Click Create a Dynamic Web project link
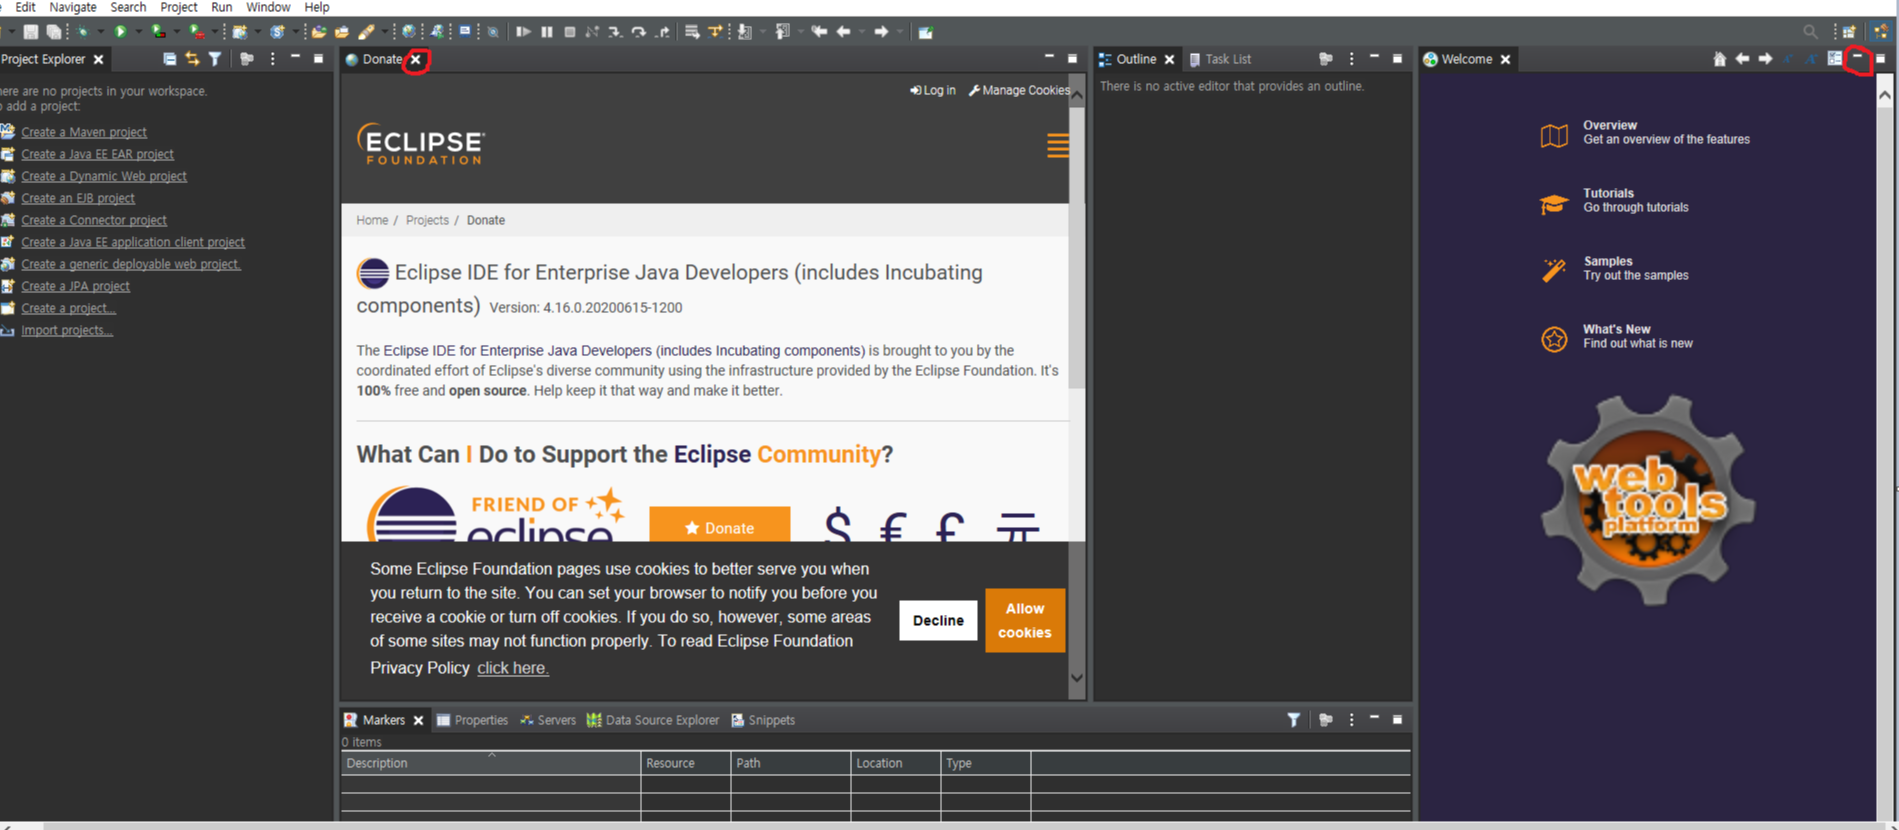Viewport: 1899px width, 830px height. coord(104,176)
